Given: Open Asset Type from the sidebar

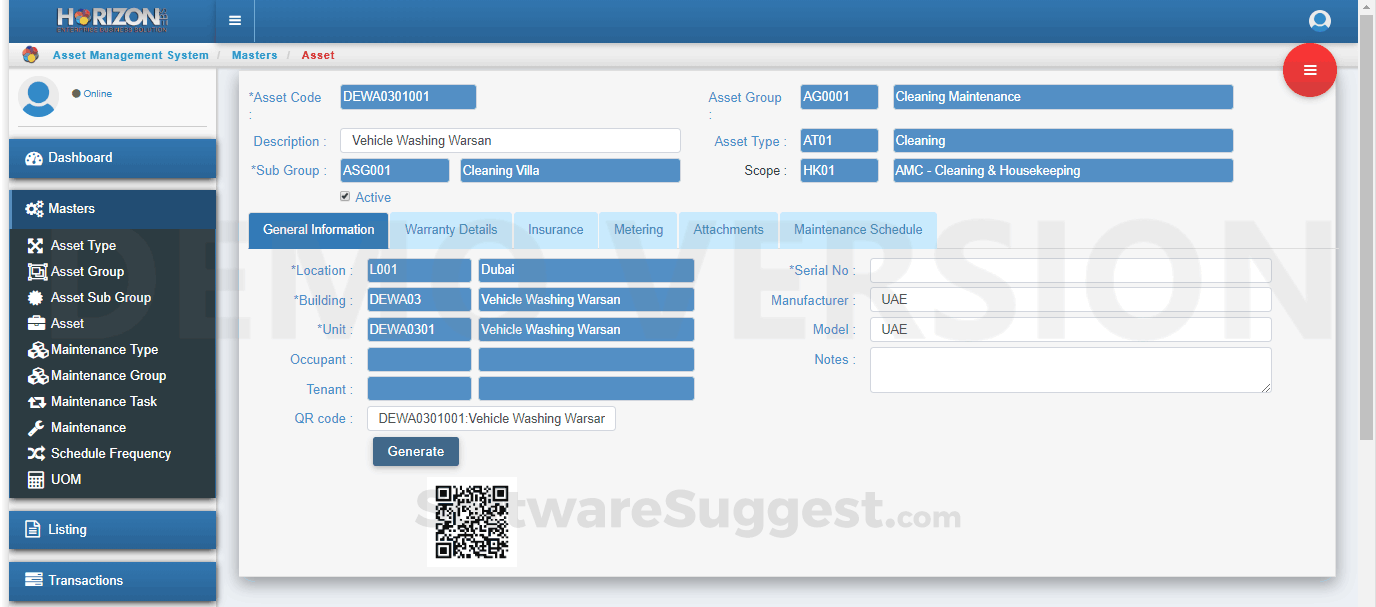Looking at the screenshot, I should (x=83, y=245).
